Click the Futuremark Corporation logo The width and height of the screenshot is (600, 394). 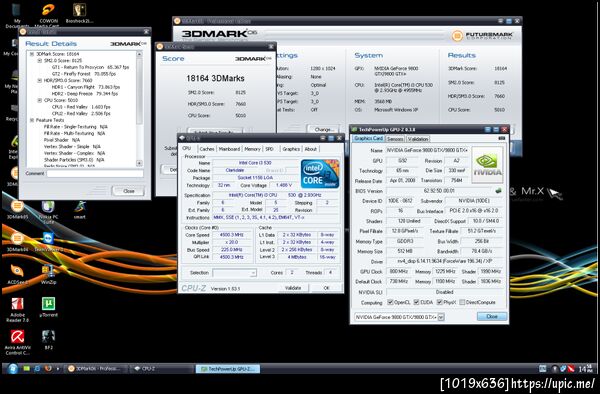coord(482,36)
